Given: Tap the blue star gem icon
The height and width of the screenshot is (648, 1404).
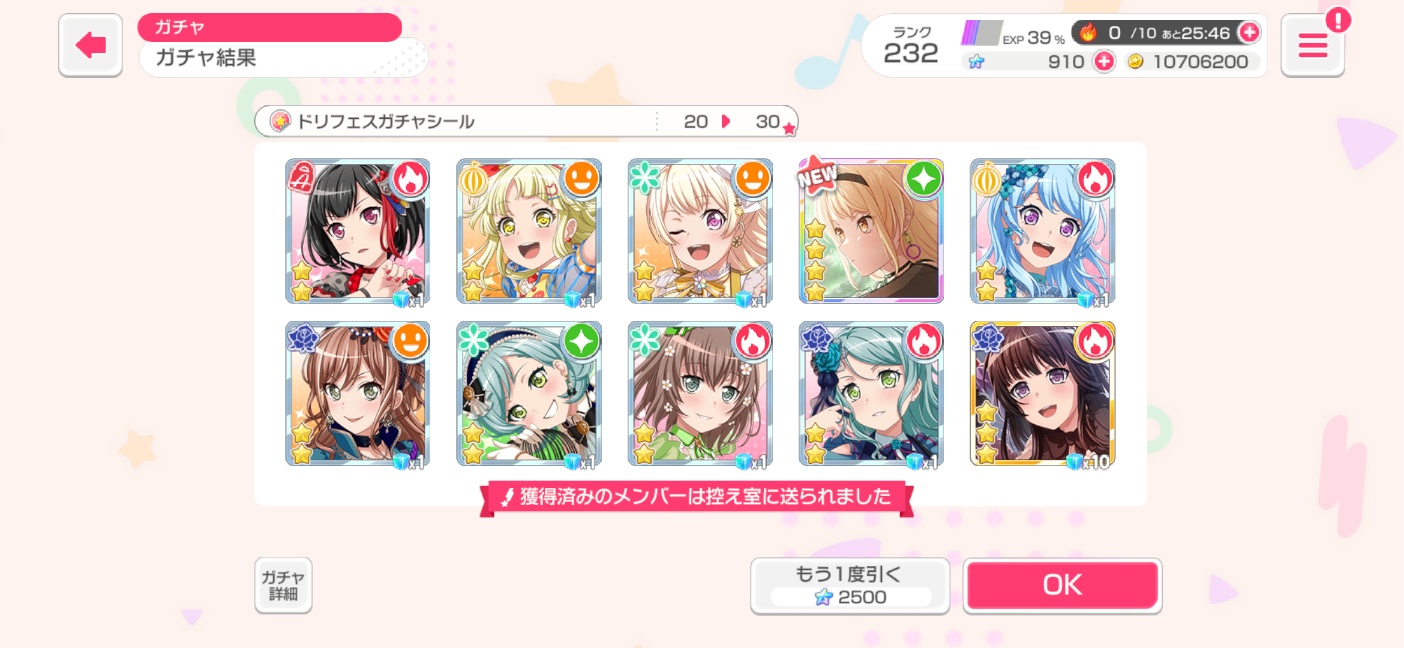Looking at the screenshot, I should [977, 62].
